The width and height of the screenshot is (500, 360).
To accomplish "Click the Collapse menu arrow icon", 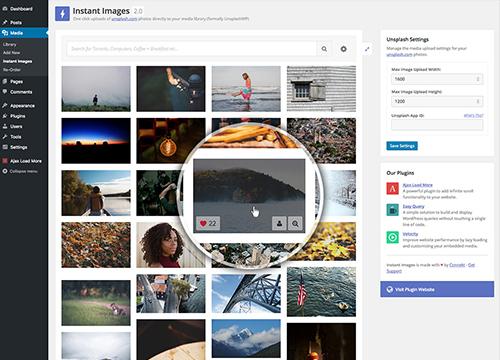I will point(5,171).
